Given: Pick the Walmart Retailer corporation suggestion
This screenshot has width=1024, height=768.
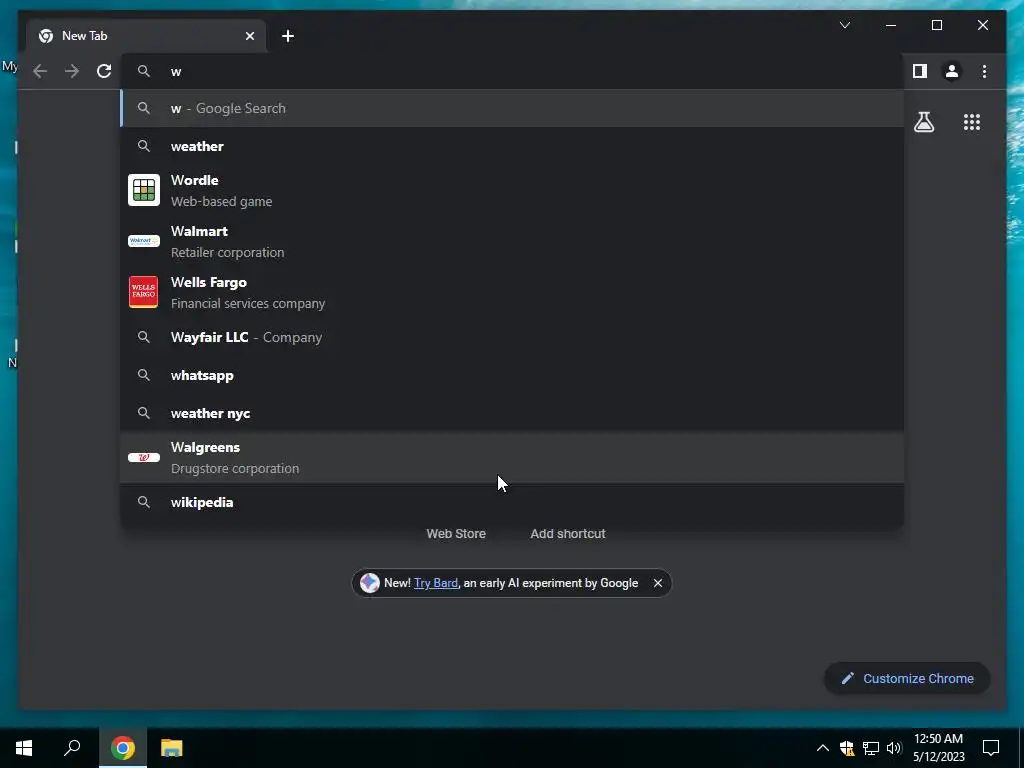Looking at the screenshot, I should (512, 241).
